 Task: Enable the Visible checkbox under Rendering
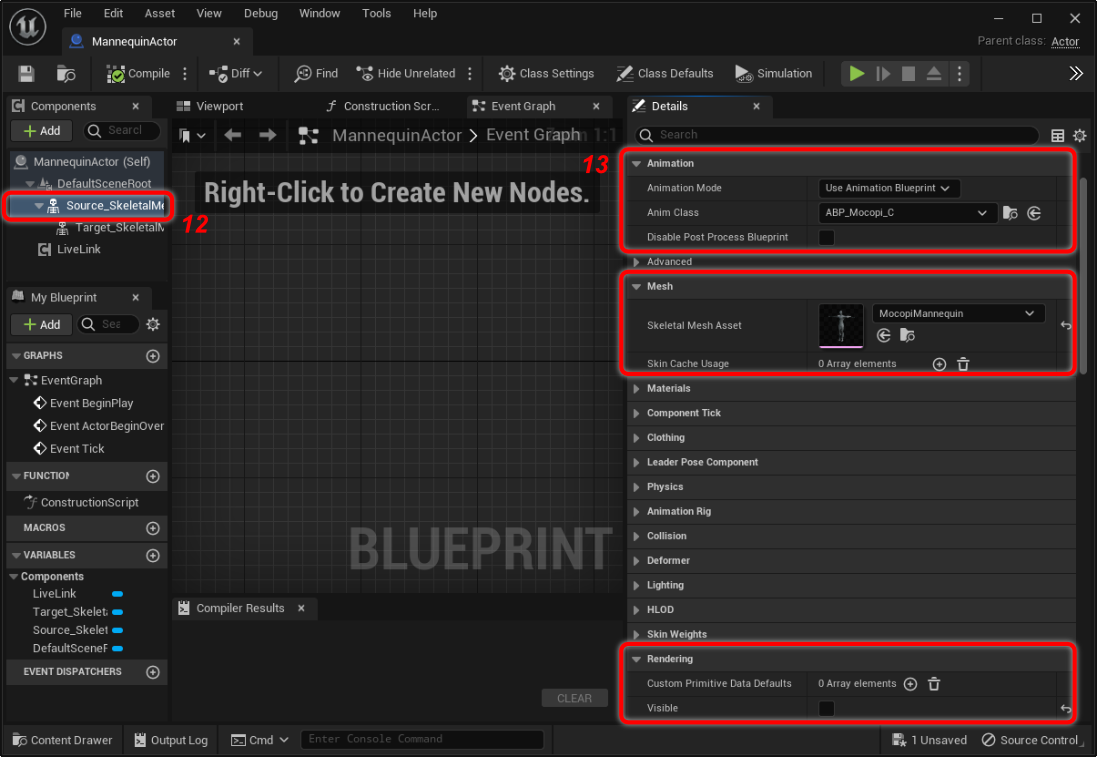coord(827,708)
